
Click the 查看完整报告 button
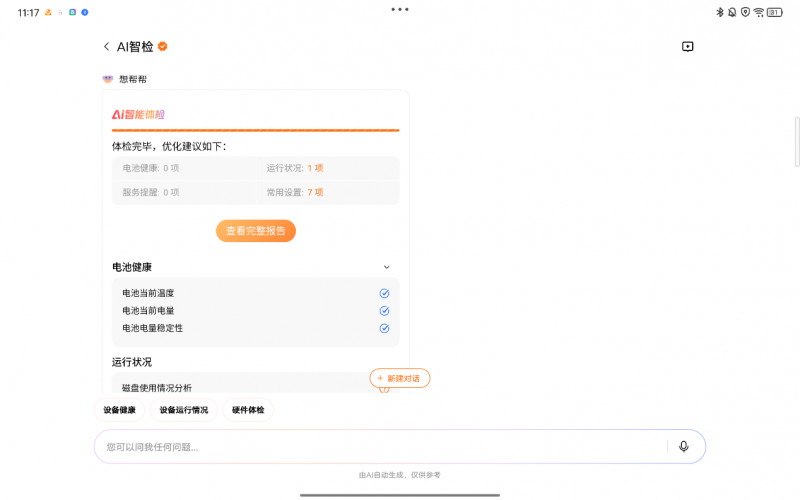256,231
